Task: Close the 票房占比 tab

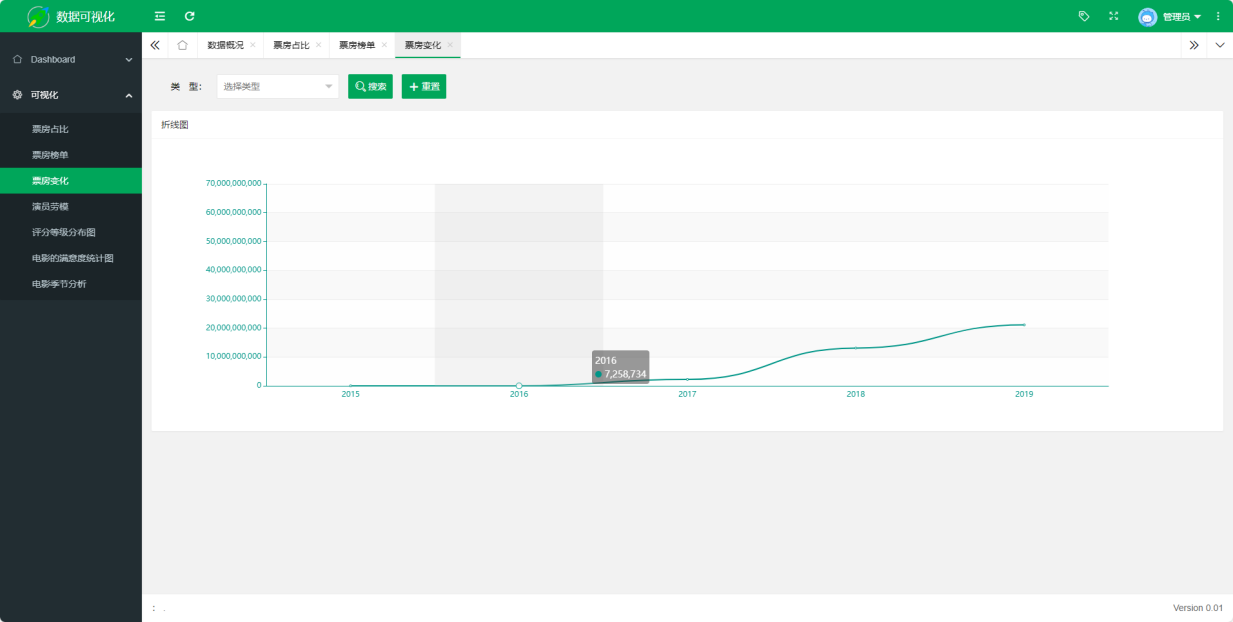Action: [x=318, y=45]
